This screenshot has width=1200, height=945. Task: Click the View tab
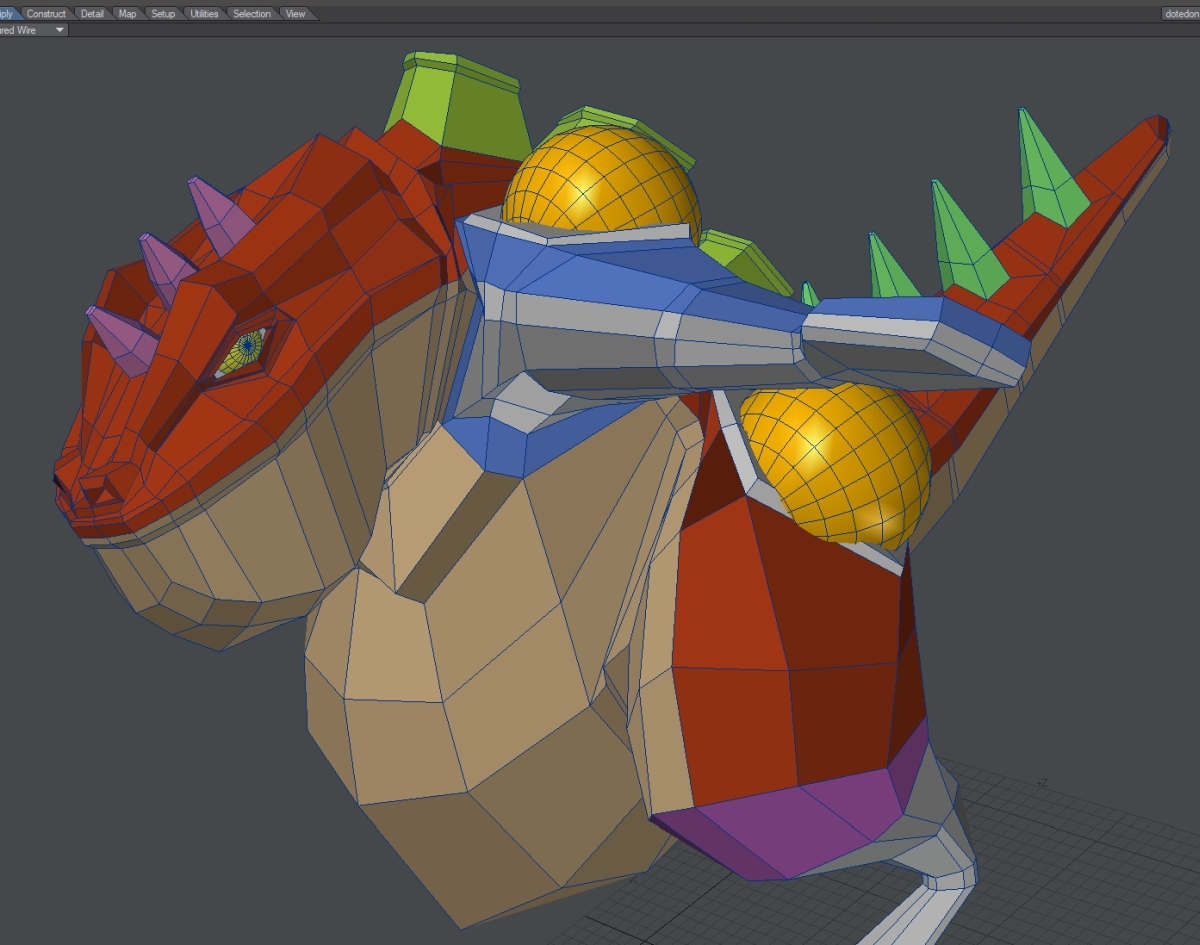coord(295,14)
